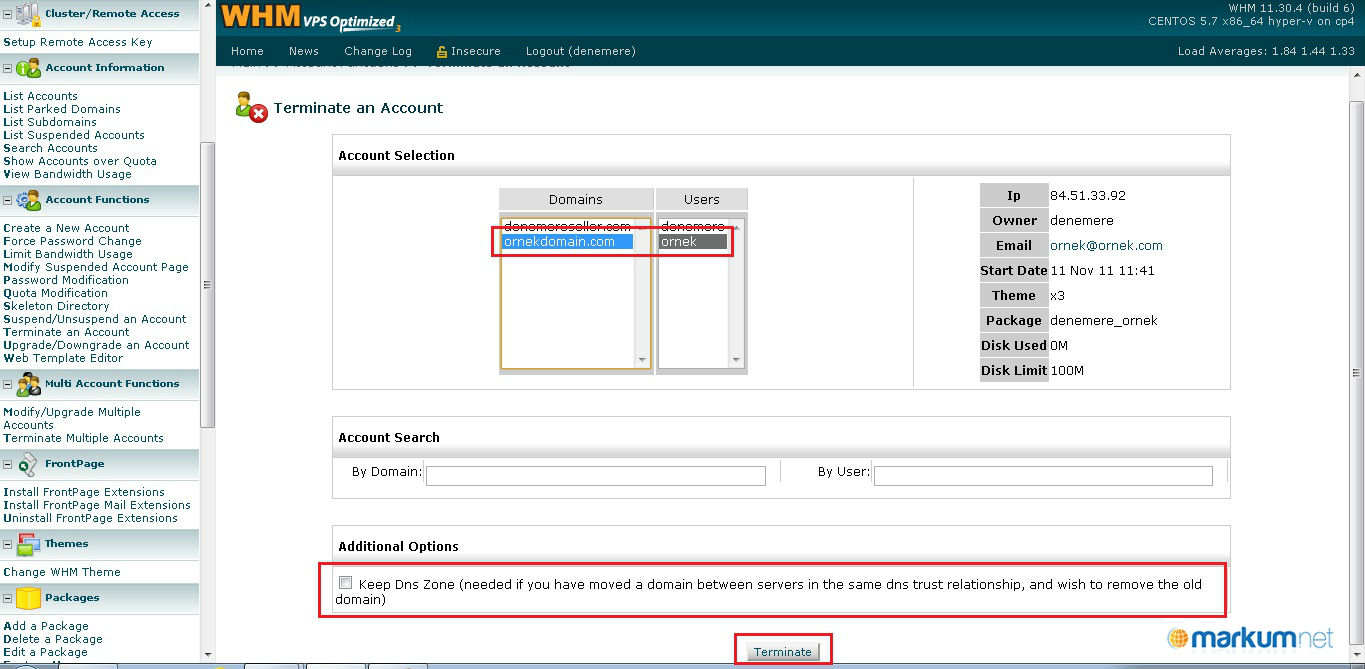Open Web Template Editor link
The height and width of the screenshot is (669, 1365).
pos(63,358)
